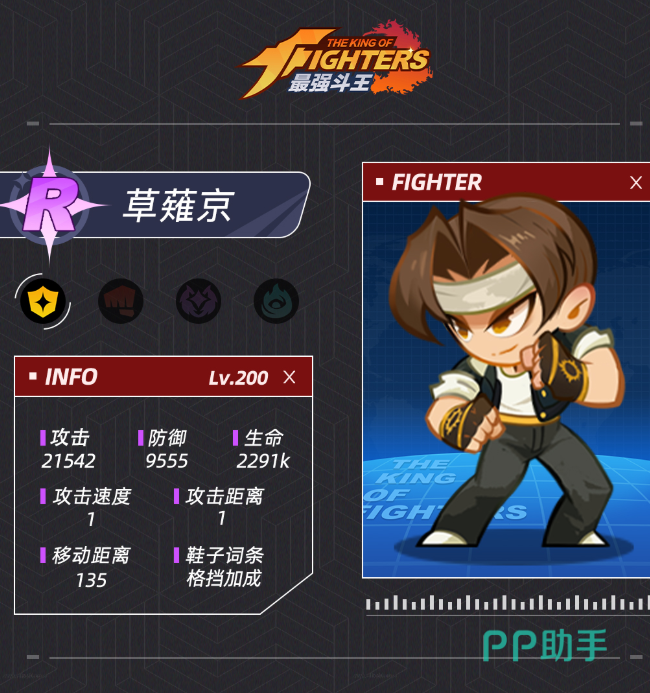The height and width of the screenshot is (693, 650).
Task: Click the INFO panel header
Action: pyautogui.click(x=163, y=377)
